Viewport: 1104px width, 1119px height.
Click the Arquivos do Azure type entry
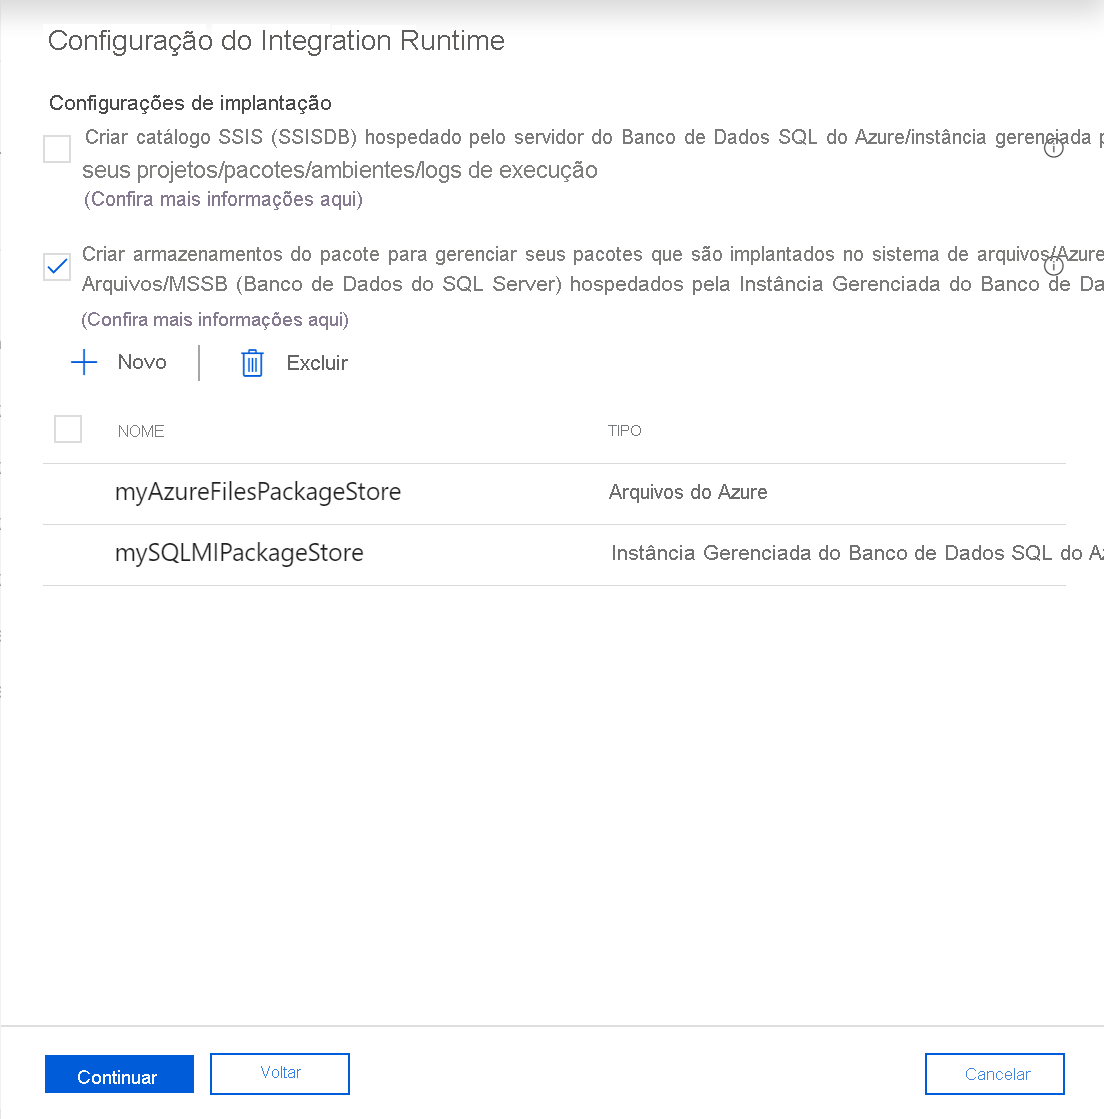(688, 492)
